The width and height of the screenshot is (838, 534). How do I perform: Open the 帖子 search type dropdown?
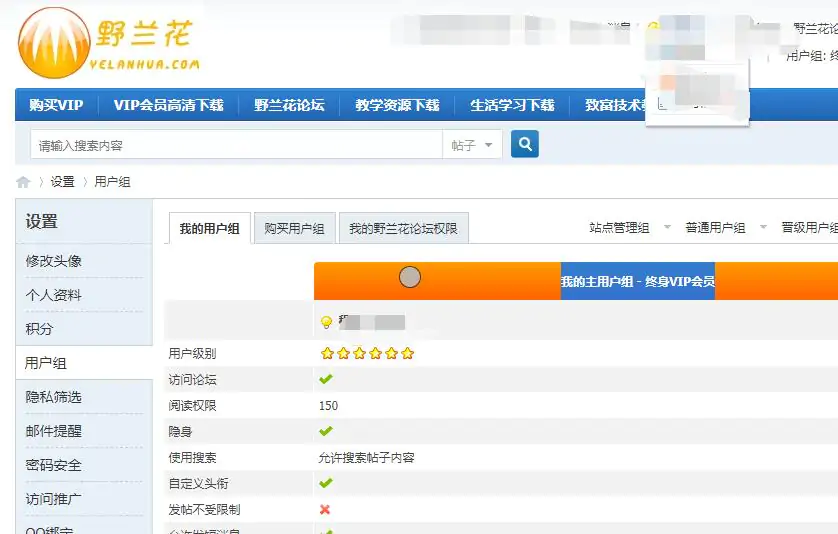472,145
